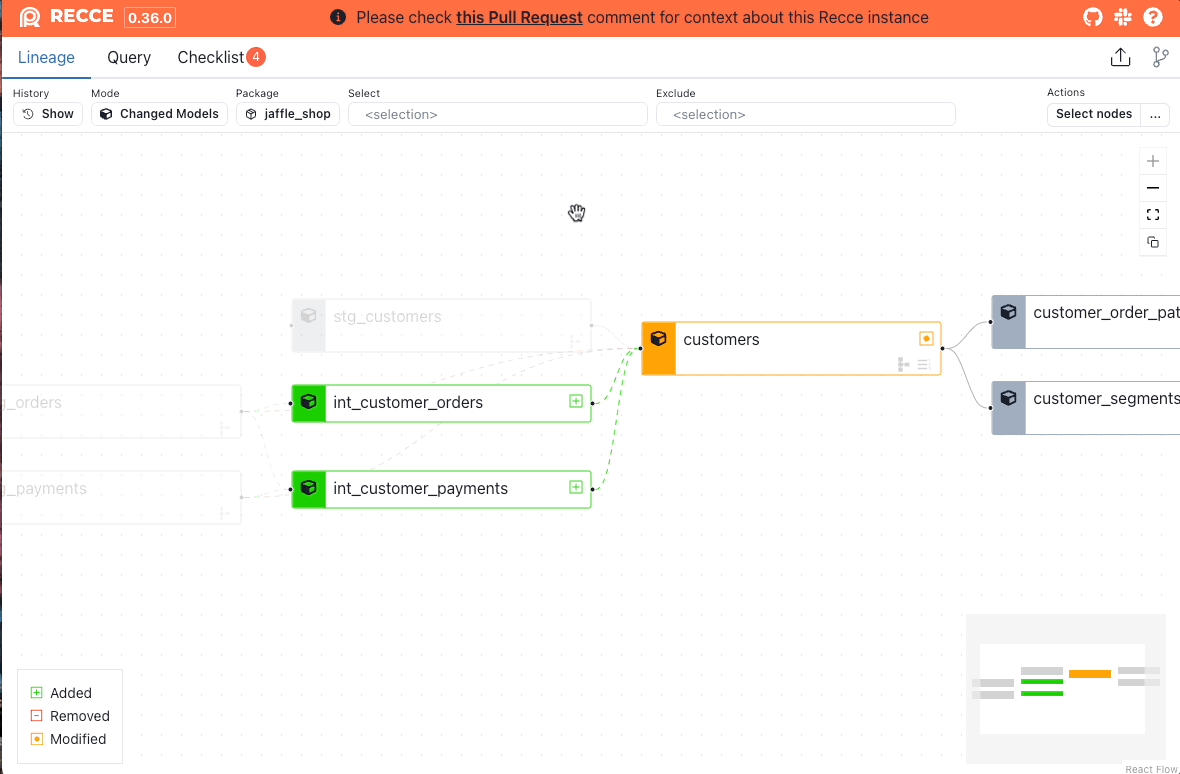Click the Select nodes button
The width and height of the screenshot is (1180, 774).
pyautogui.click(x=1094, y=114)
